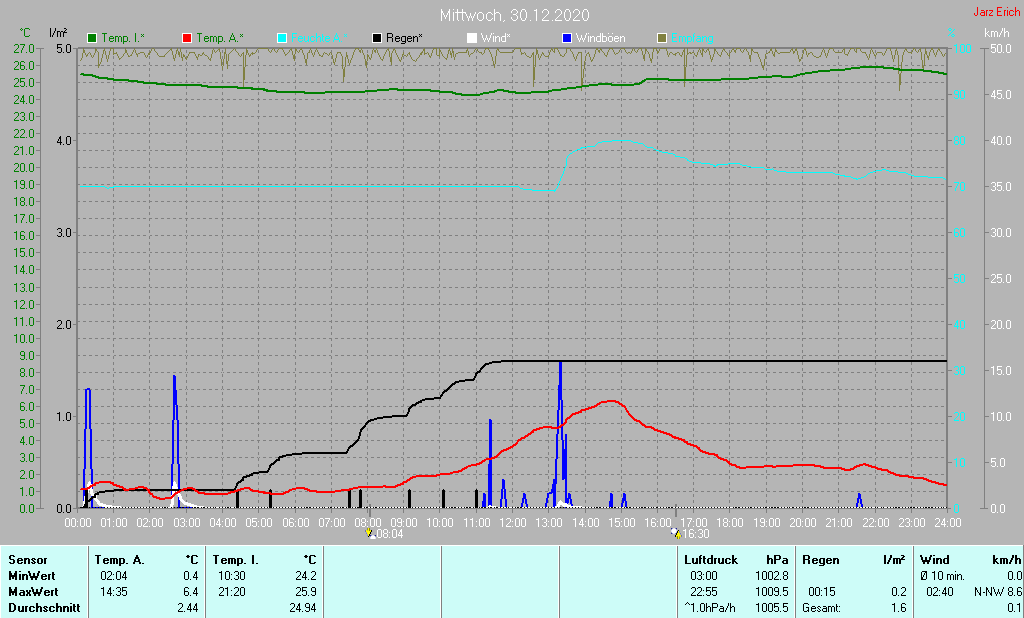The height and width of the screenshot is (618, 1024).
Task: Click the date title Mittwoch, 30.12.2020
Action: (514, 15)
